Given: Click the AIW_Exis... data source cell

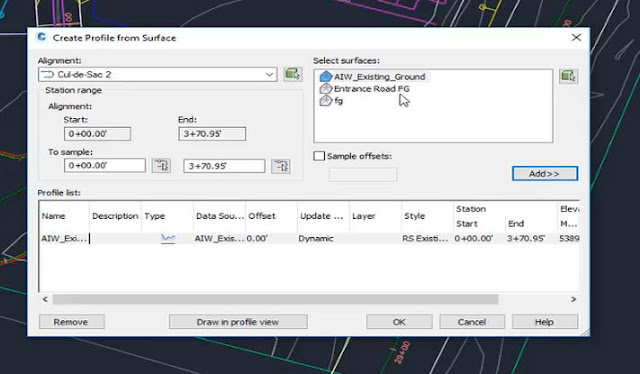Looking at the screenshot, I should click(219, 238).
